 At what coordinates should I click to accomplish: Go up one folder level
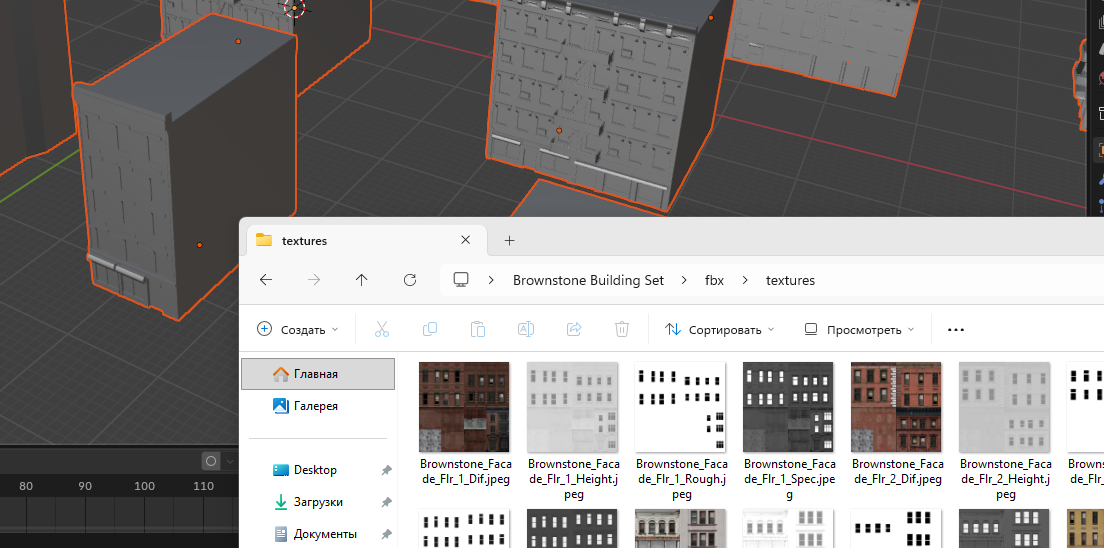pyautogui.click(x=362, y=280)
